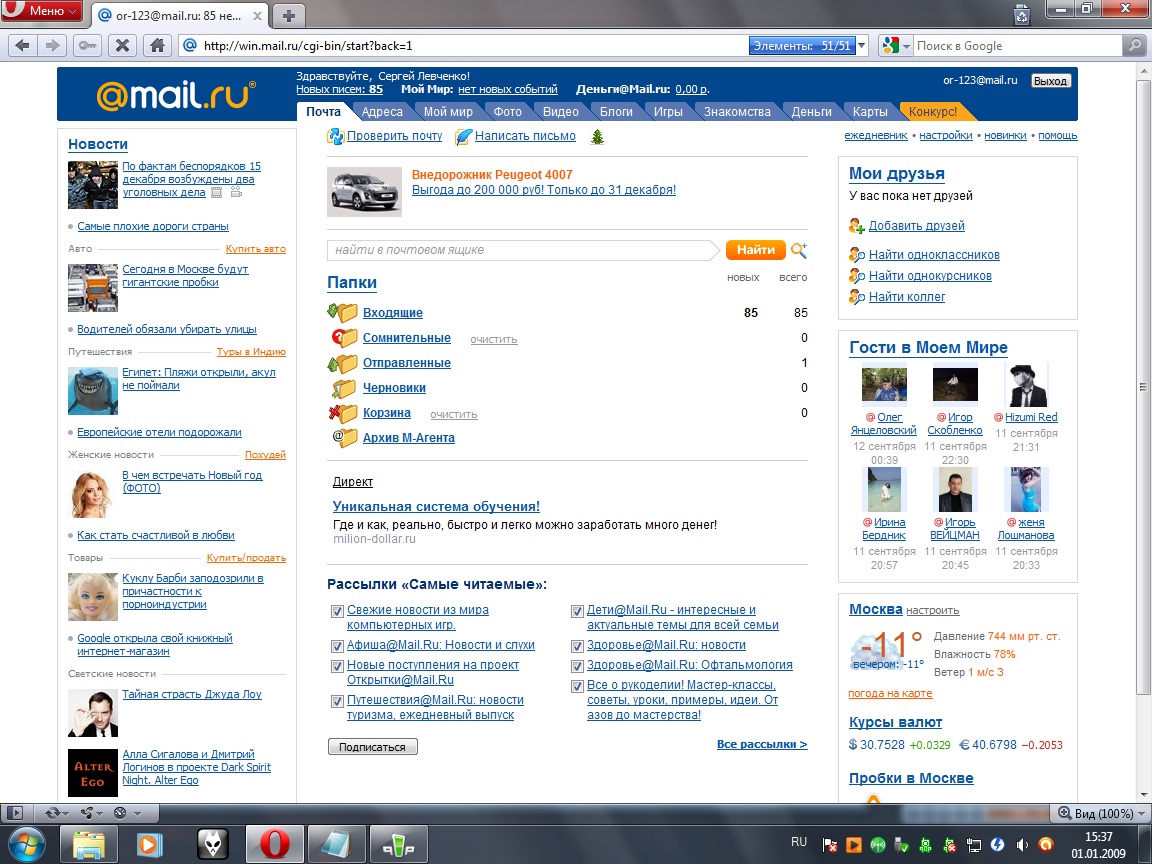
Task: Stop page loading with the X button
Action: click(x=122, y=46)
